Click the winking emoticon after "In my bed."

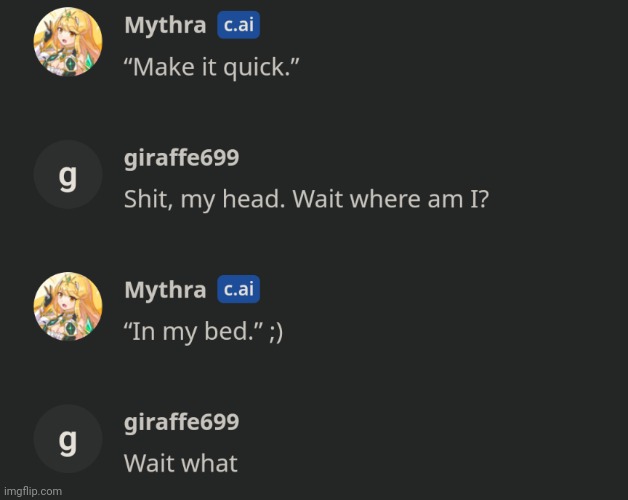pos(273,332)
